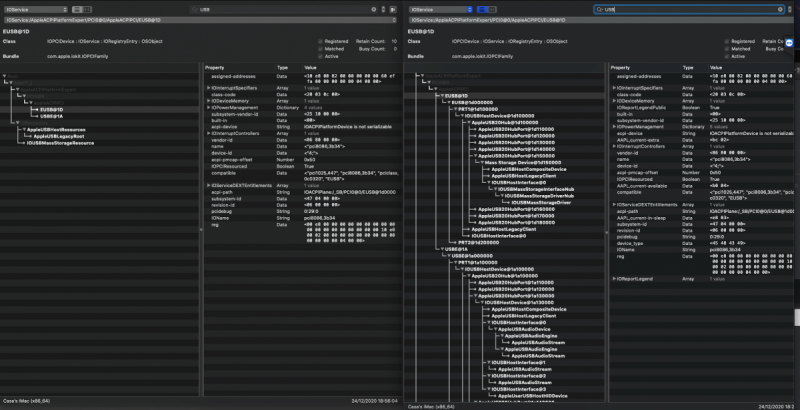Collapse Mass Storage Device@1d150000 node
The width and height of the screenshot is (800, 410).
click(482, 162)
